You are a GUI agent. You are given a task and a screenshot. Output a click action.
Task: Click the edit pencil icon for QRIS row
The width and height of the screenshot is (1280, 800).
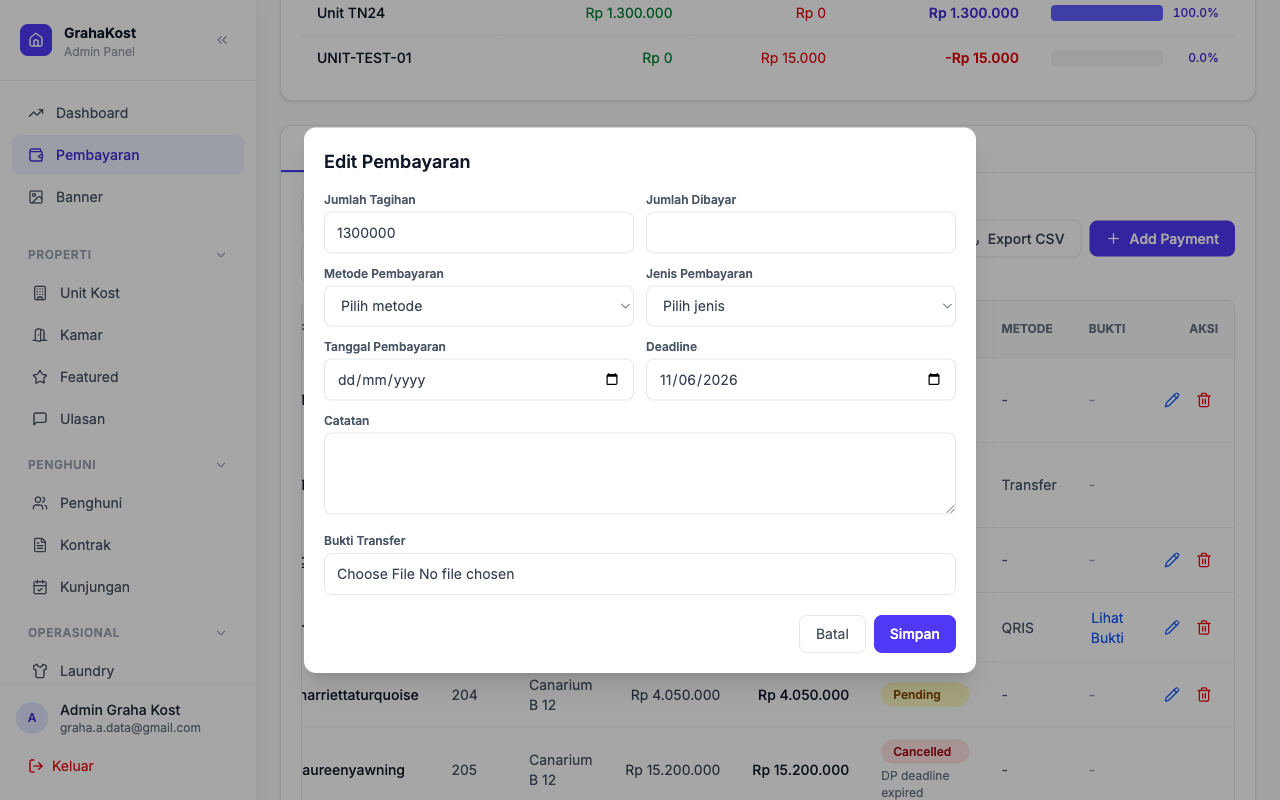pos(1172,628)
